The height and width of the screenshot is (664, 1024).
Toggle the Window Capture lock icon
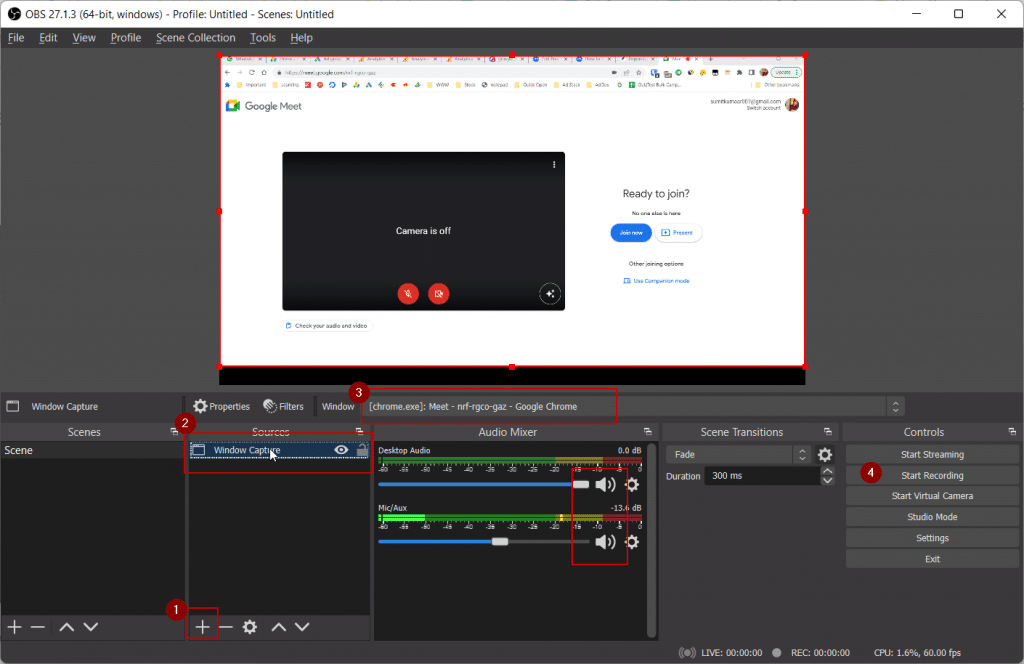coord(362,450)
